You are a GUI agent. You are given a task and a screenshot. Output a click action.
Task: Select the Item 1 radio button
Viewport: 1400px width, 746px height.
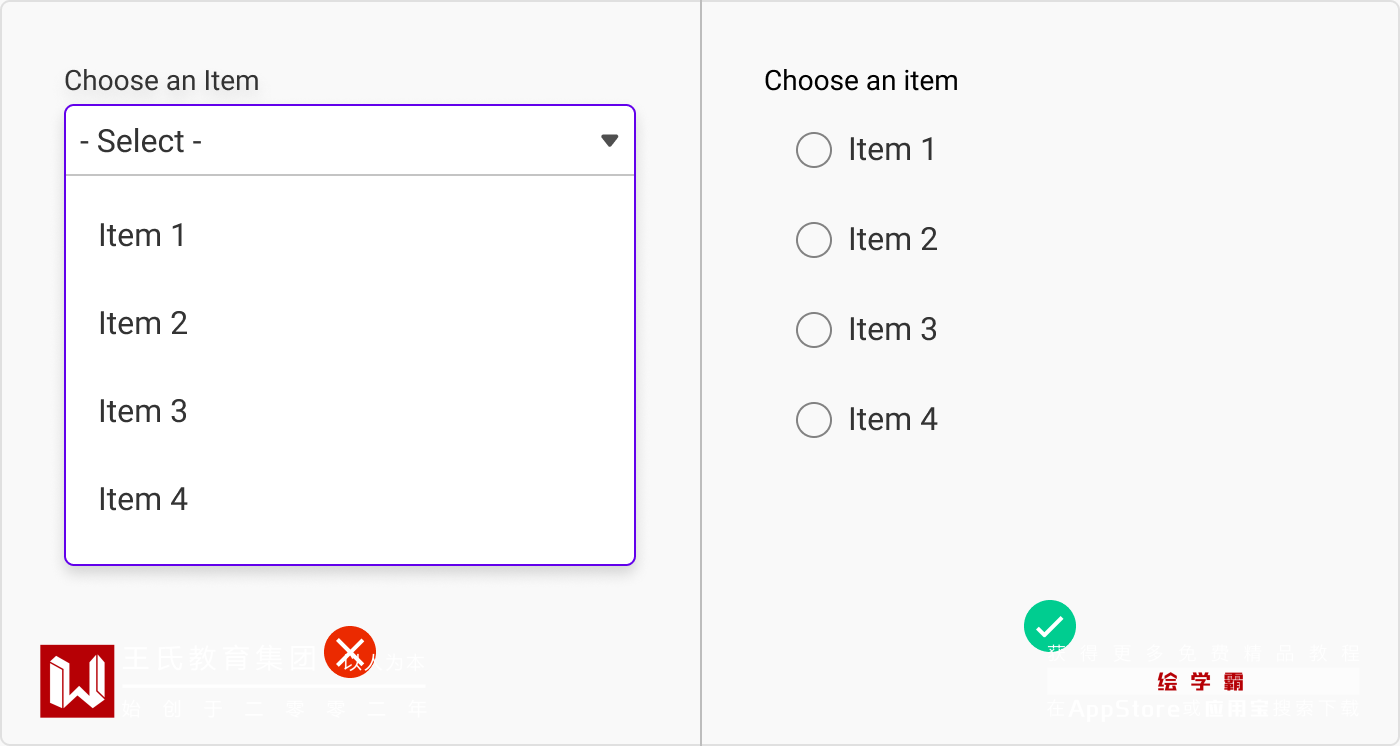click(x=814, y=150)
